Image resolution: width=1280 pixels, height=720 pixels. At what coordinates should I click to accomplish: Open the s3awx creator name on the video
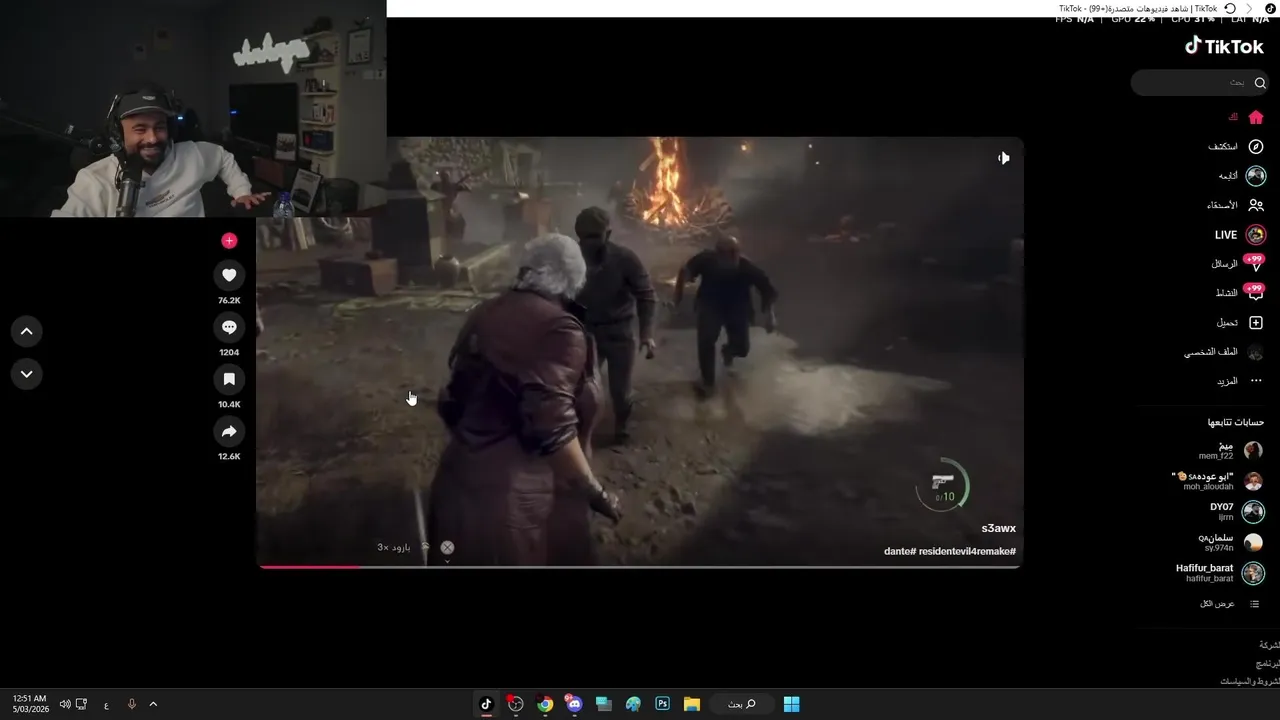tap(998, 529)
